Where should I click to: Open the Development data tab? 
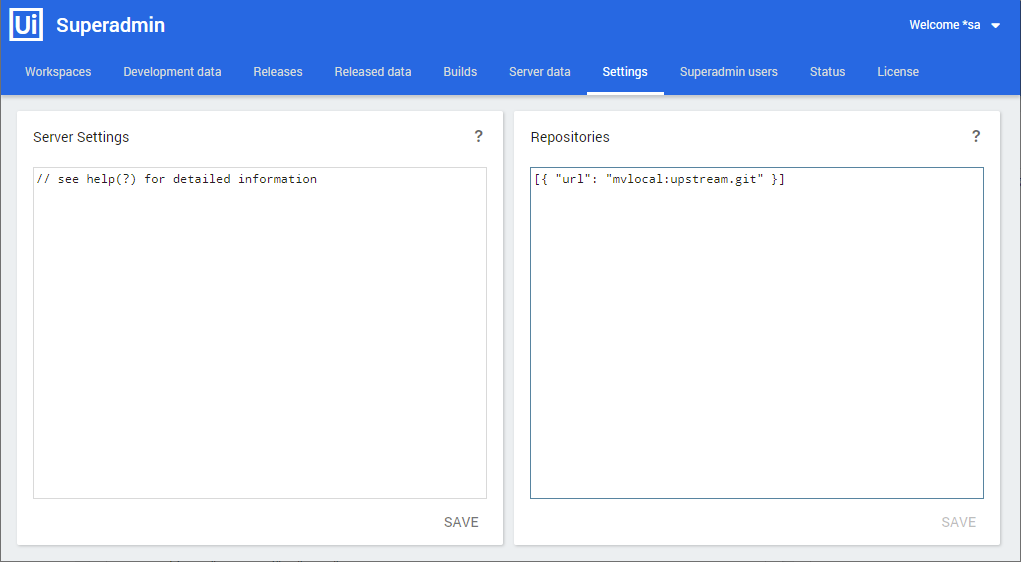[173, 72]
